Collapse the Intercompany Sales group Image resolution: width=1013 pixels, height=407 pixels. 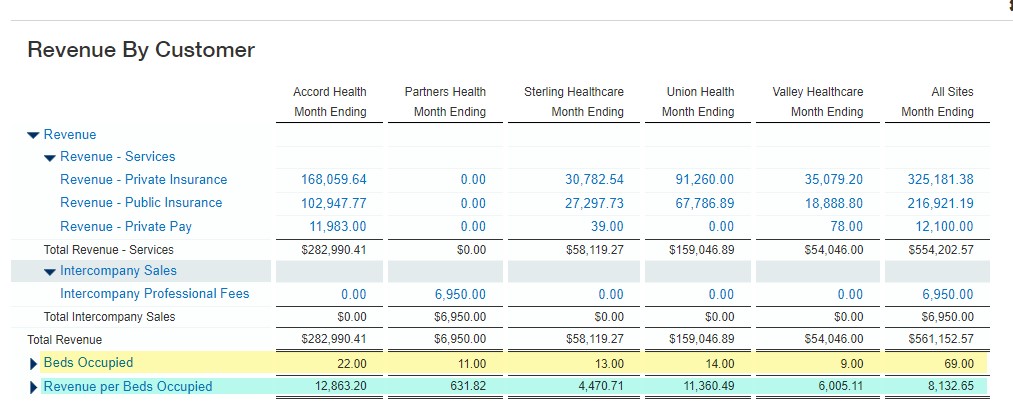pos(50,271)
